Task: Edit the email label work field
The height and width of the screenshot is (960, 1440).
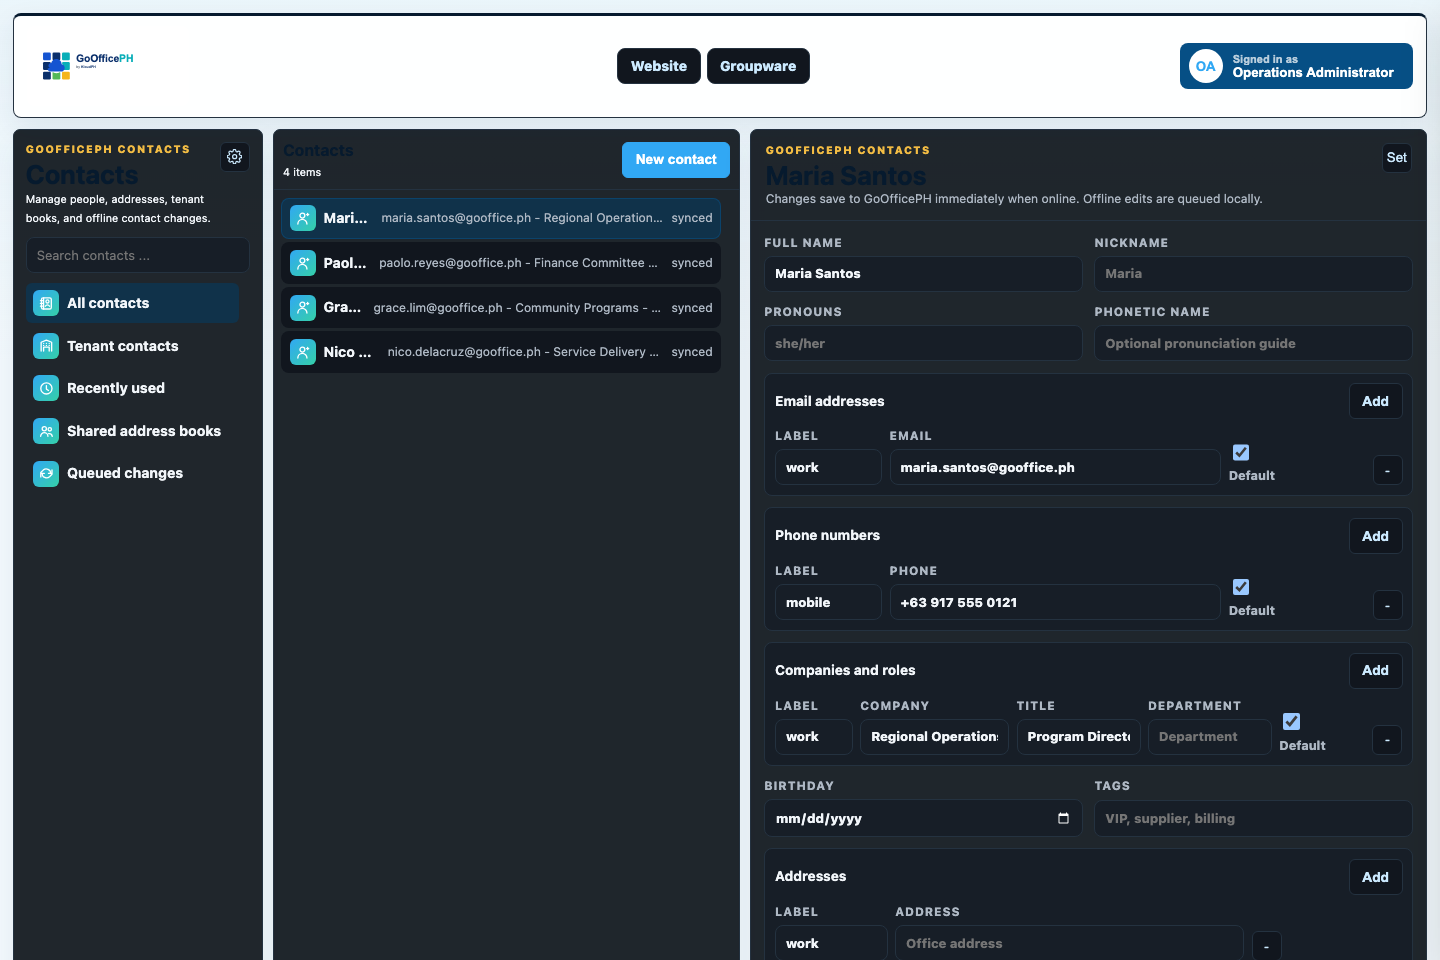Action: point(828,467)
